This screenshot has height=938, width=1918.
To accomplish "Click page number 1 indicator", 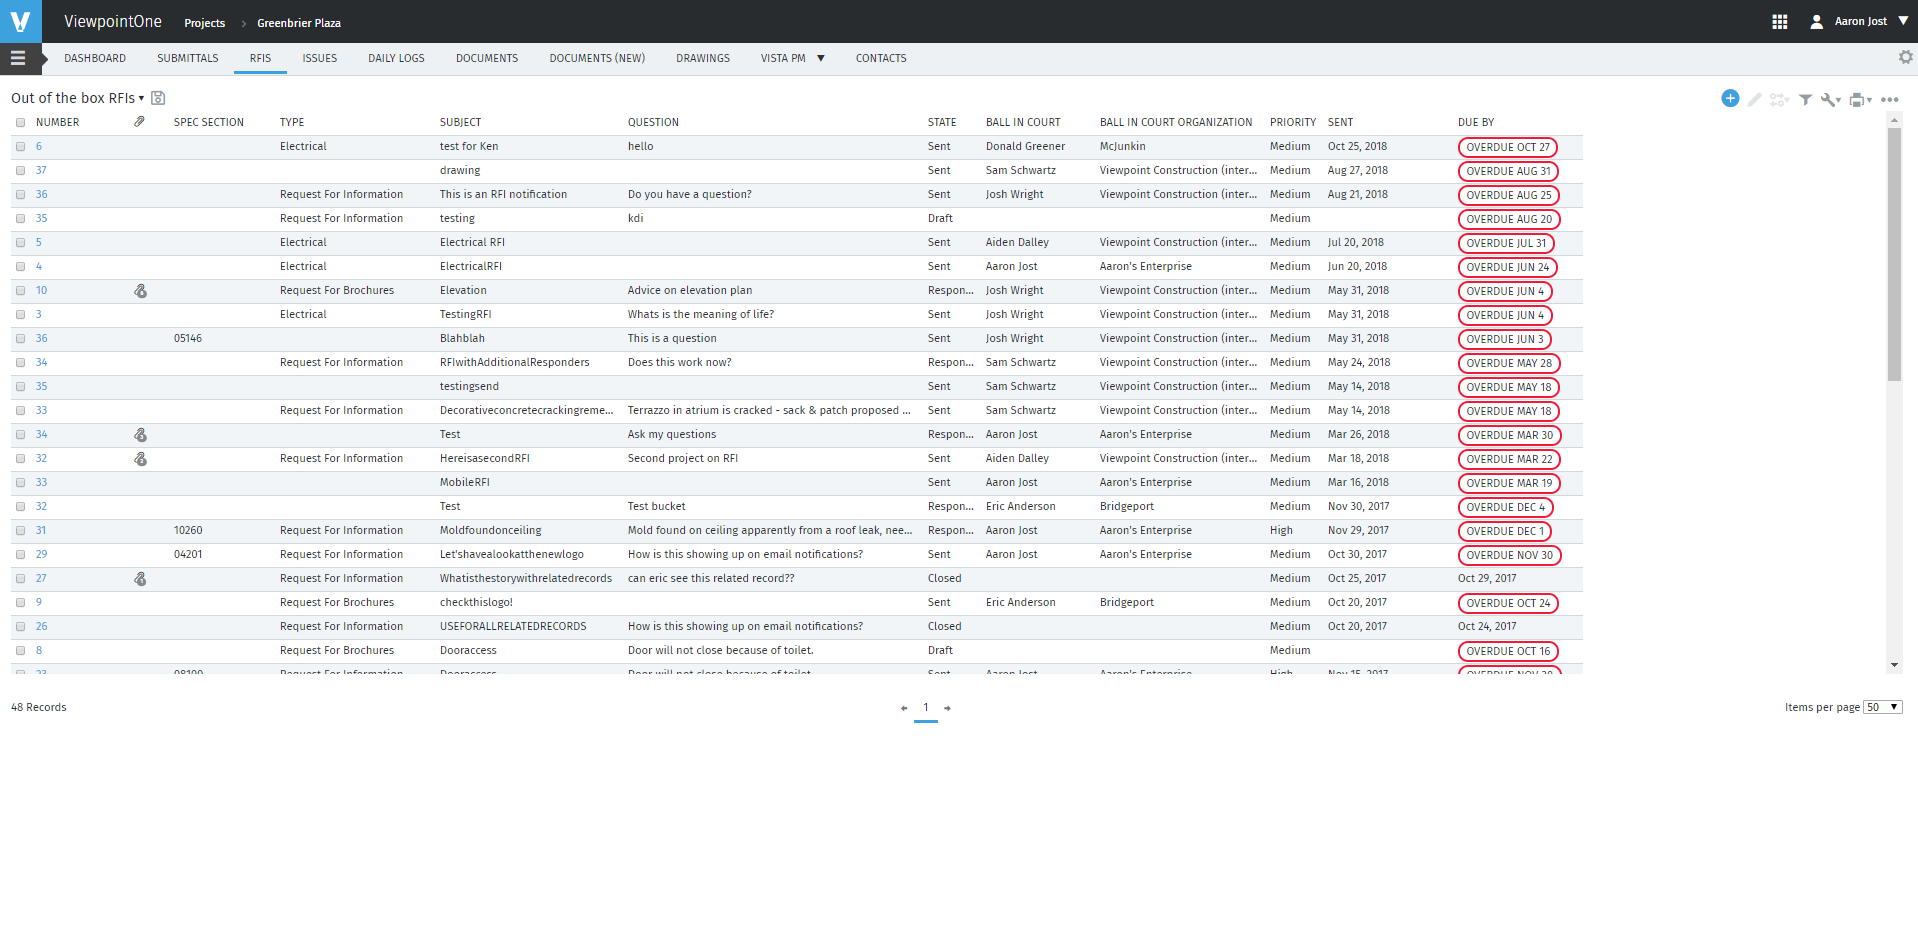I will coord(926,708).
